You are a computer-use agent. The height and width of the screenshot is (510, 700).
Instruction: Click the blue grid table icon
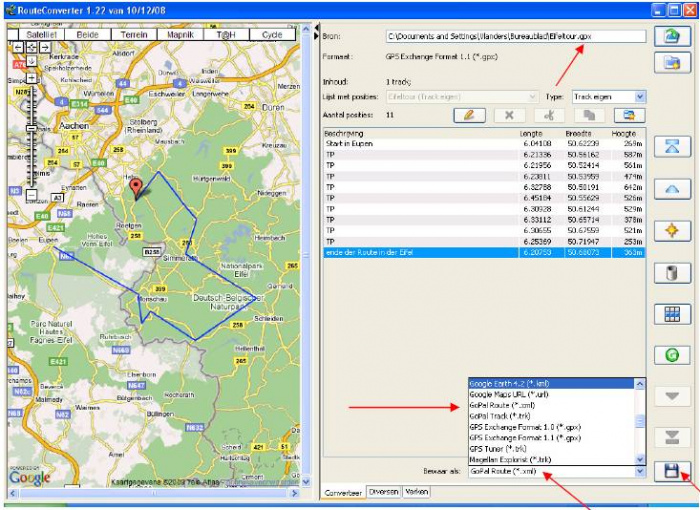click(x=672, y=314)
